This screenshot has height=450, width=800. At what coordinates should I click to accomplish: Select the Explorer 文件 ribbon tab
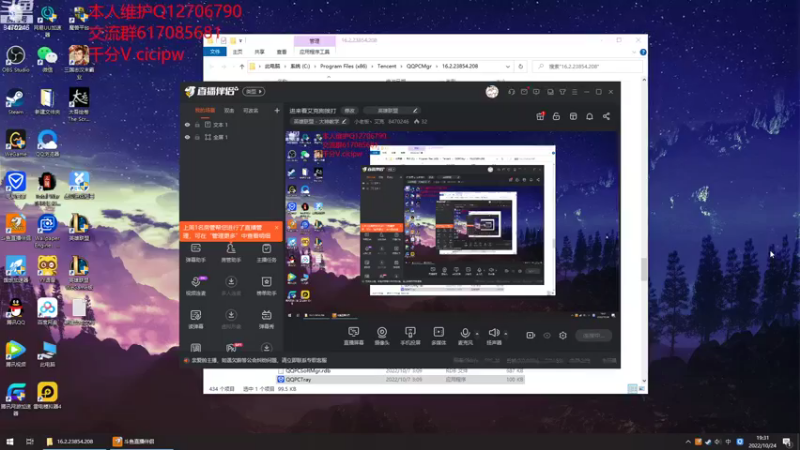pos(215,52)
